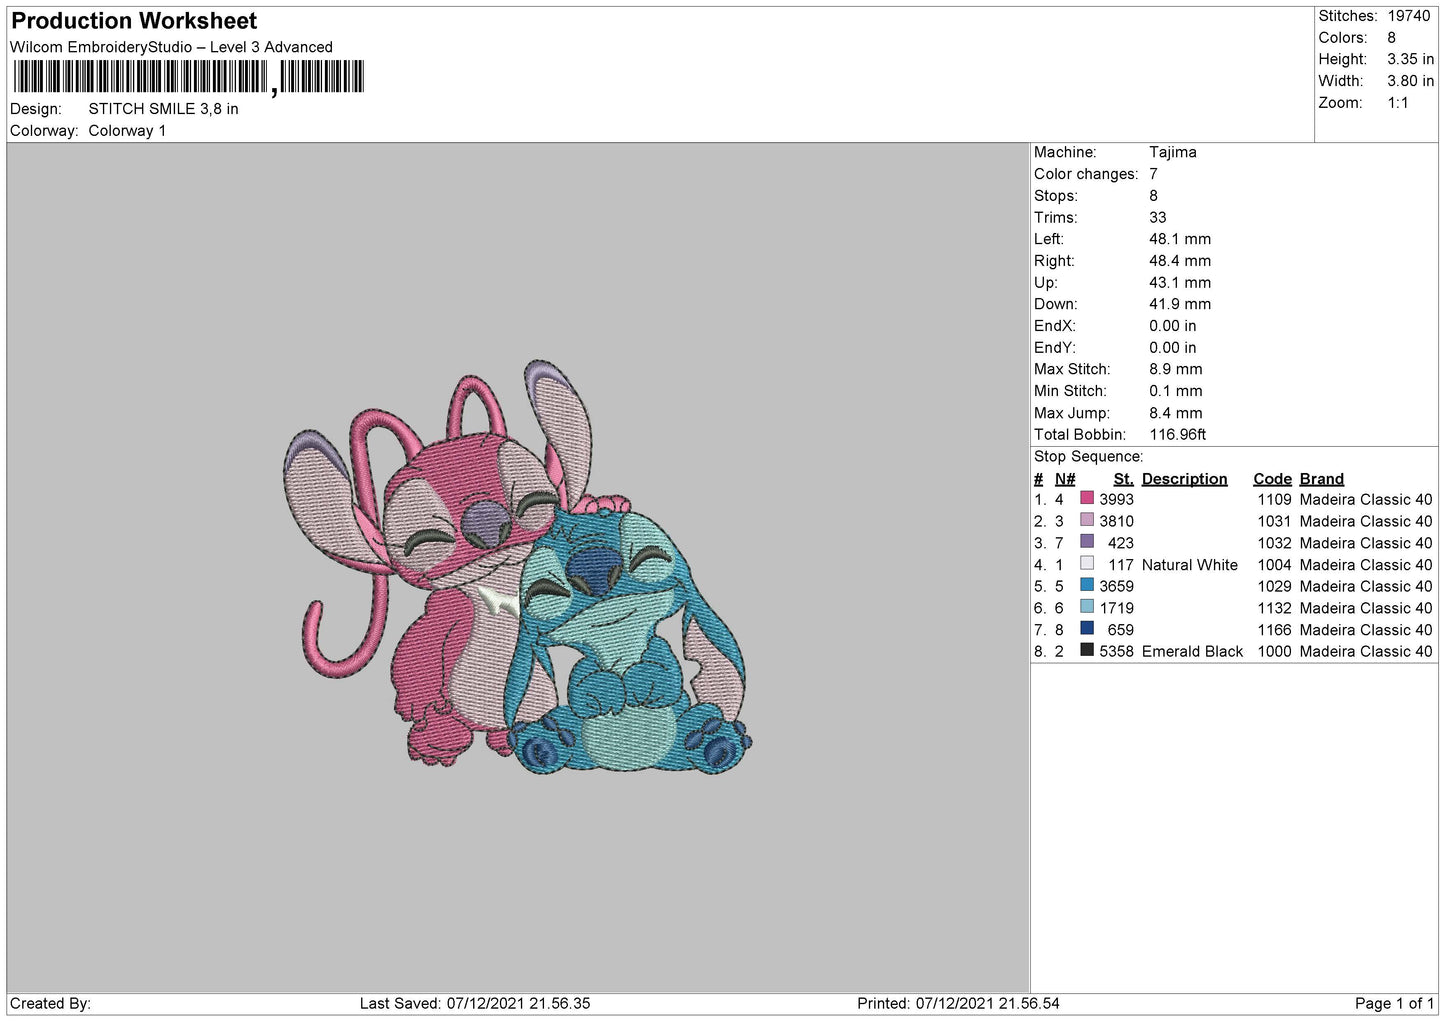The image size is (1445, 1021).
Task: Click the purple swatch with 423 stitches
Action: coord(1087,542)
